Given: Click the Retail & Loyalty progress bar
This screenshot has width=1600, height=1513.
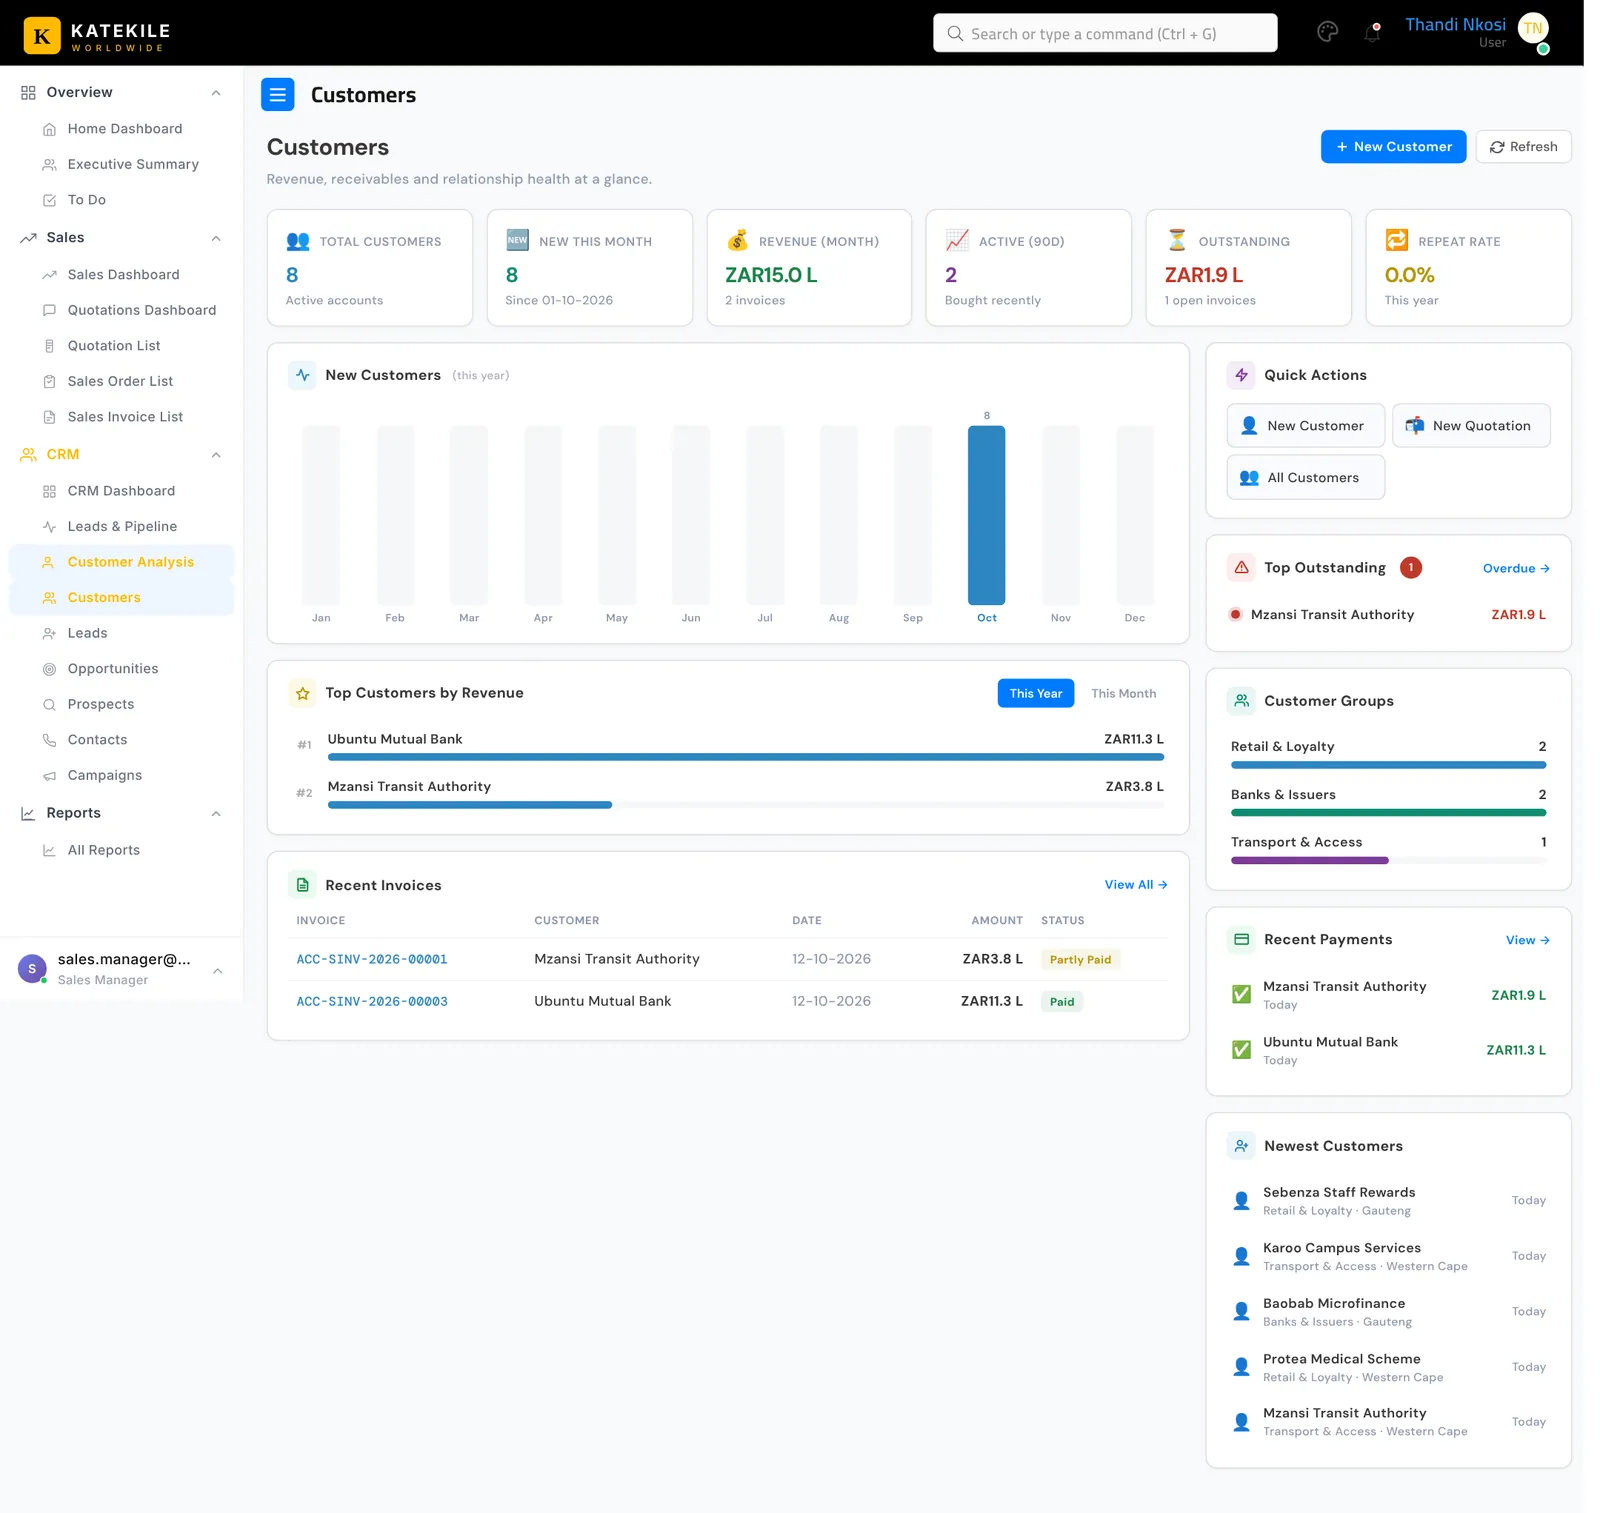Looking at the screenshot, I should click(1388, 765).
